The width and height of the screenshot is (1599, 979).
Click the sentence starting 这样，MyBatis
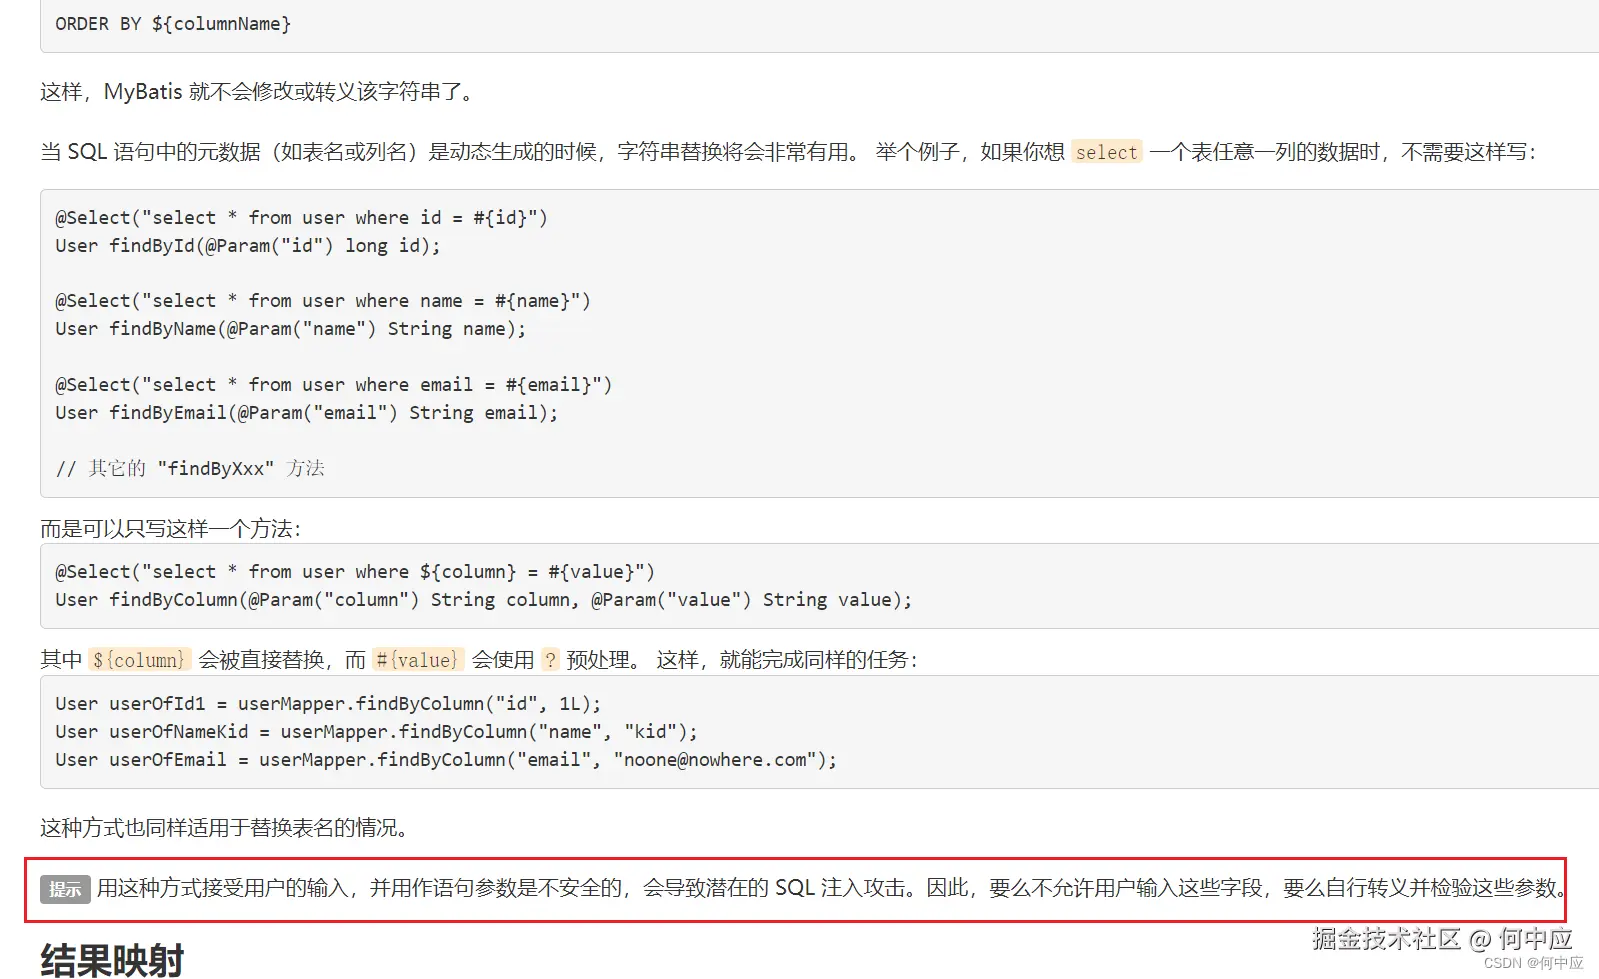click(260, 92)
